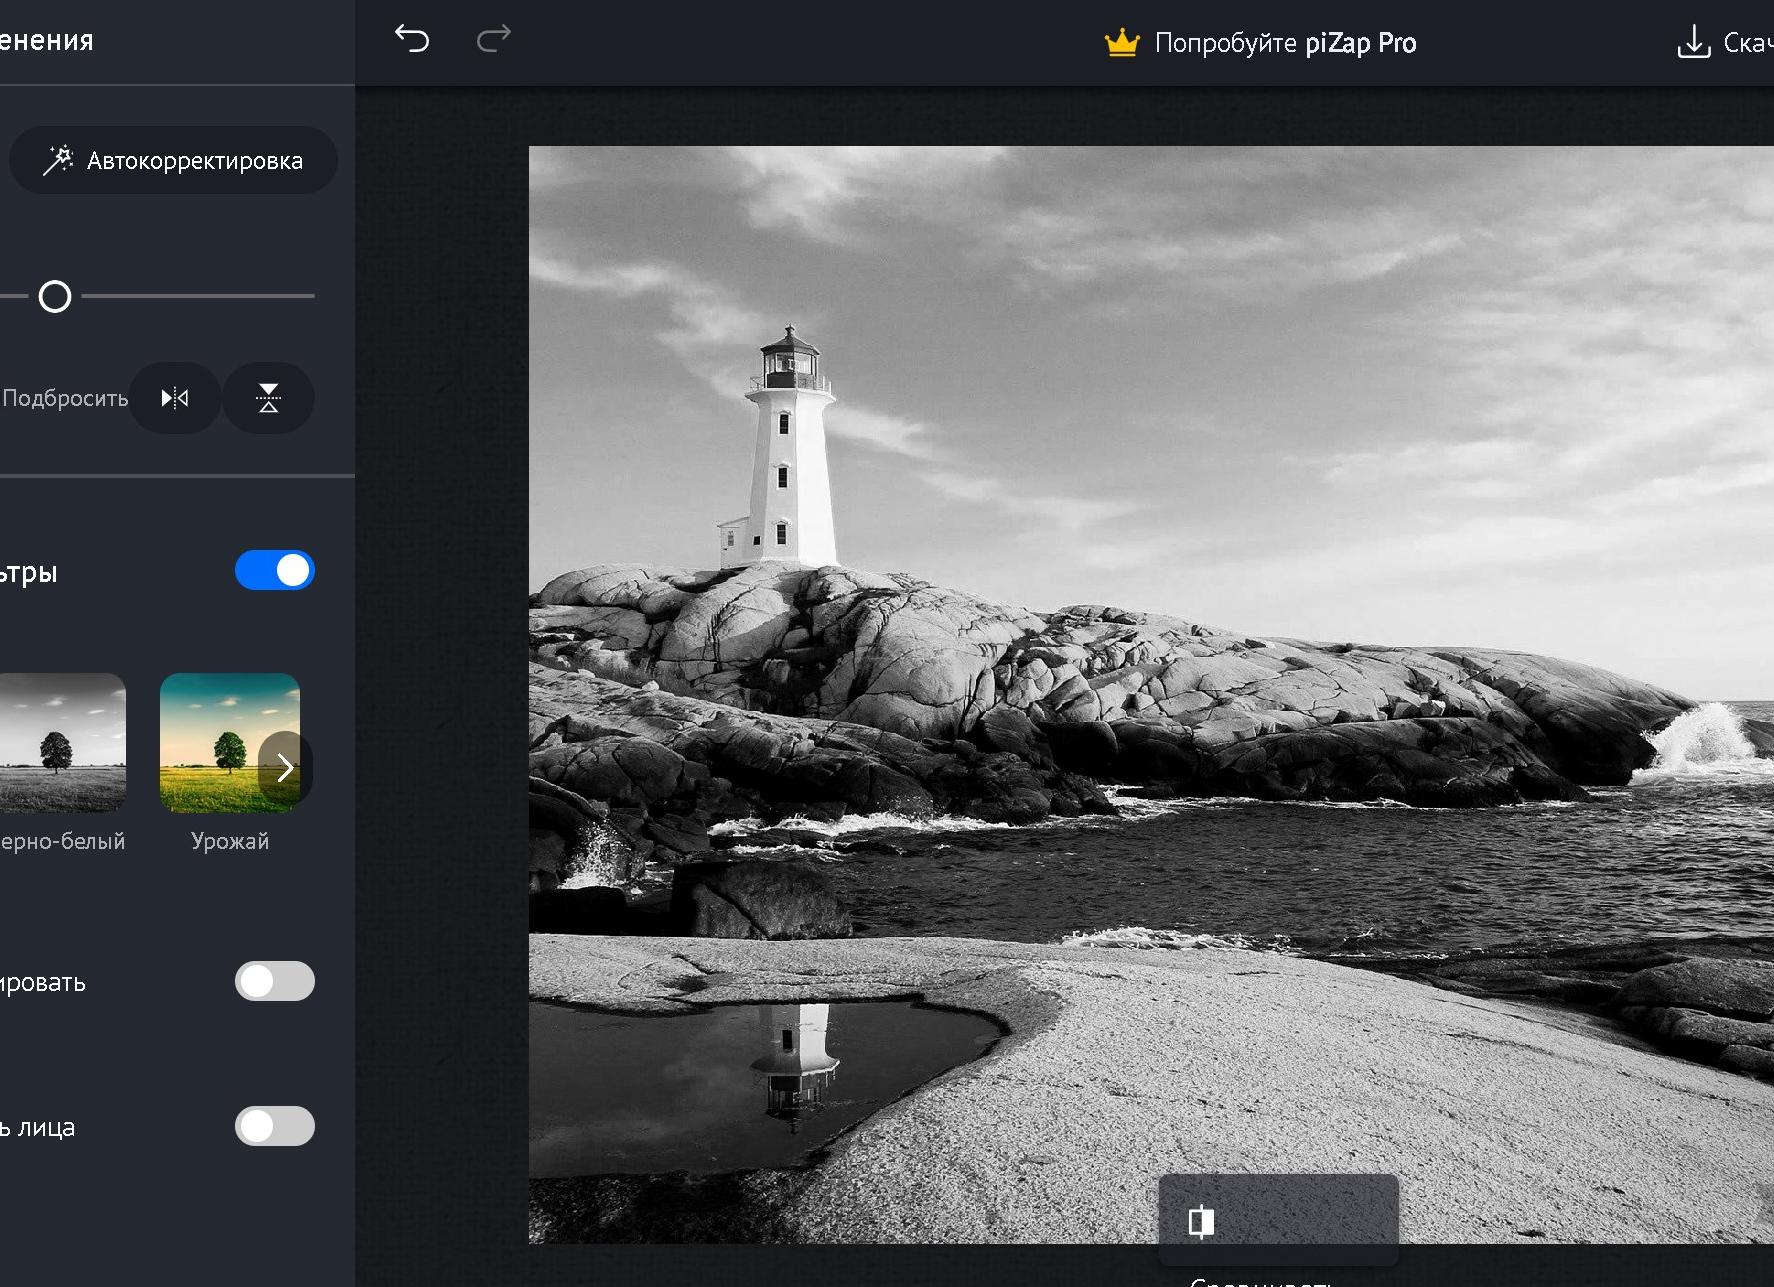Click the magic wand icon
Image resolution: width=1774 pixels, height=1287 pixels.
click(x=58, y=160)
